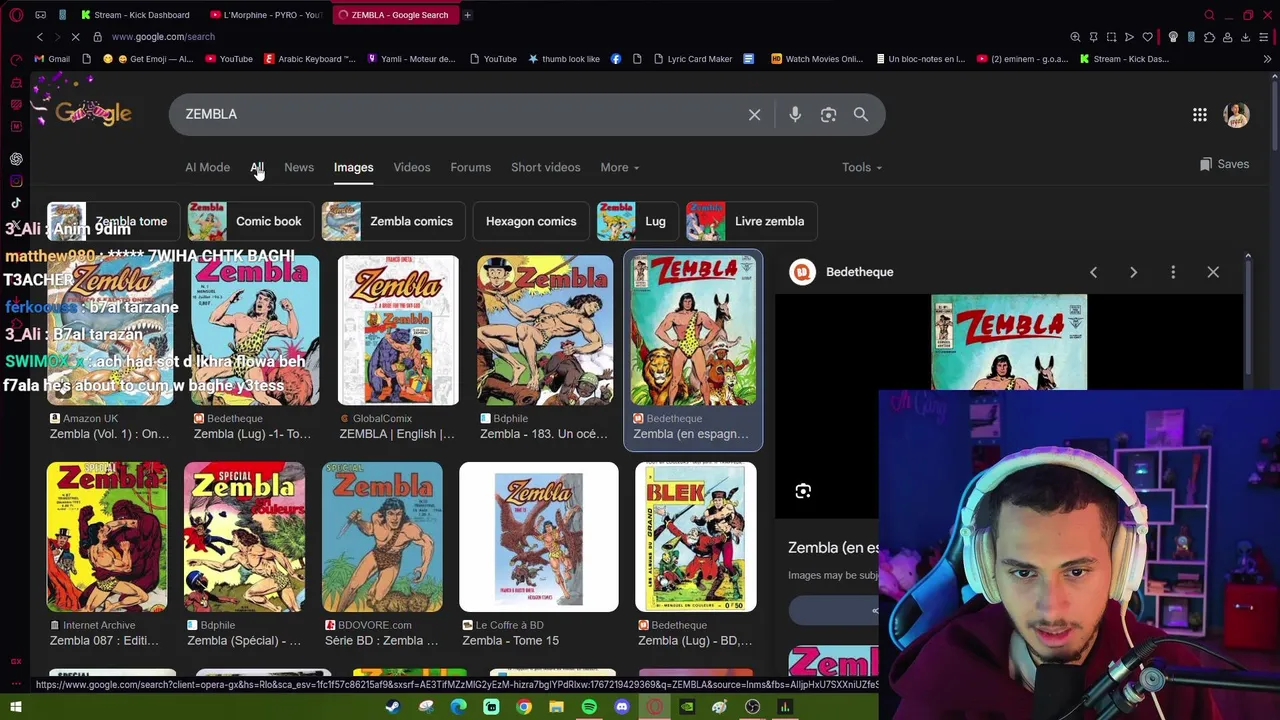Open Steam from the taskbar
The height and width of the screenshot is (720, 1280).
393,707
